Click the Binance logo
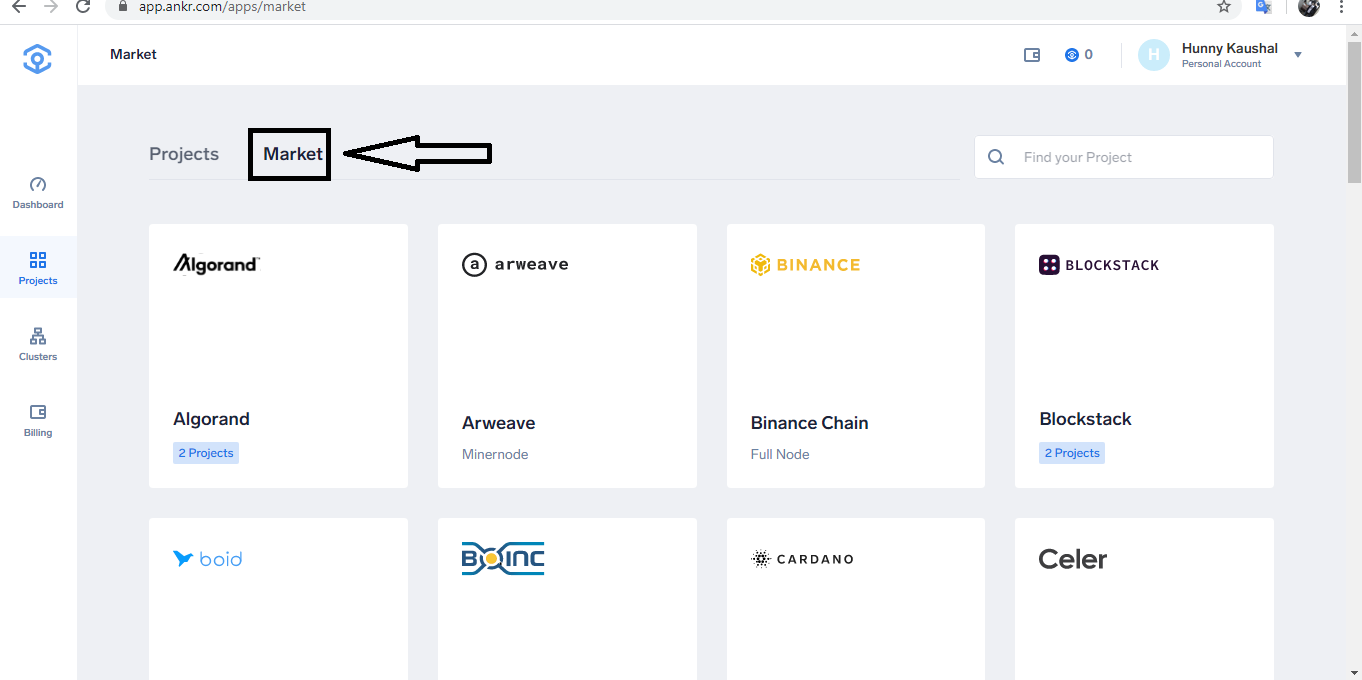The width and height of the screenshot is (1362, 680). [805, 265]
